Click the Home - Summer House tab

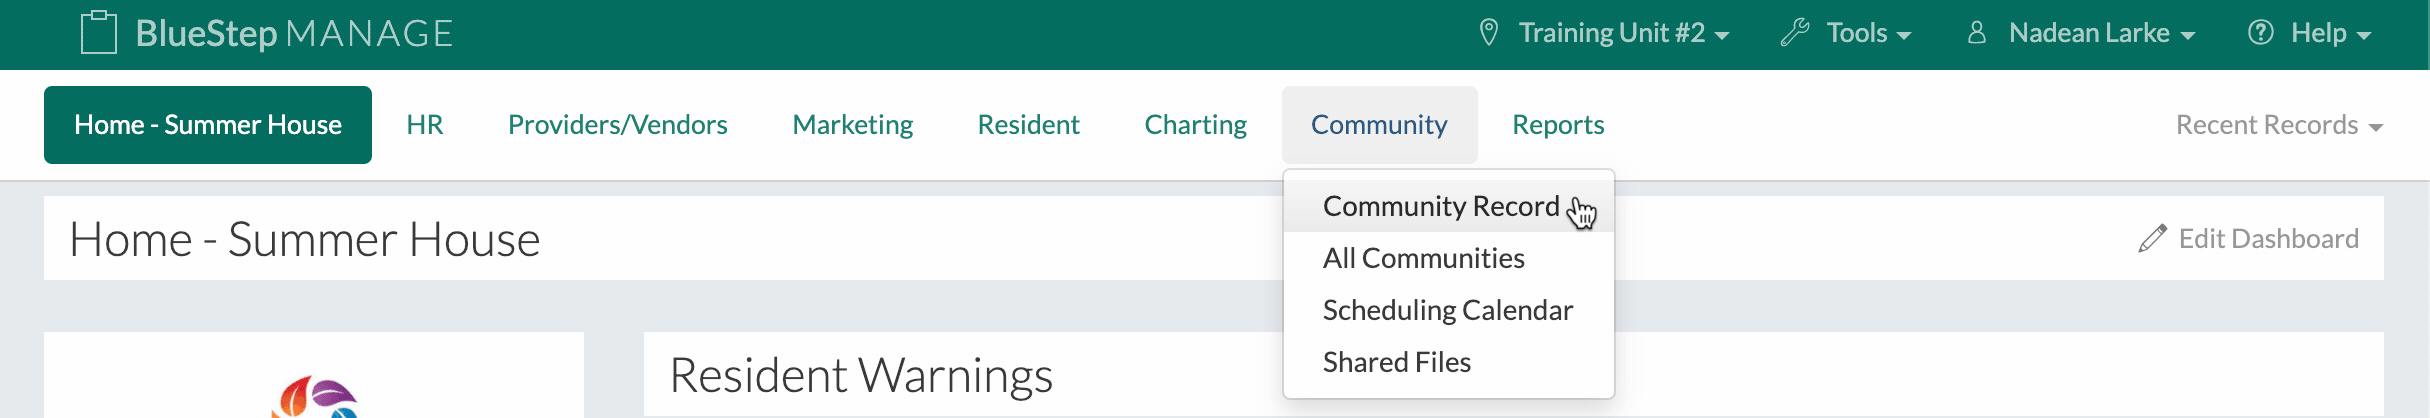[x=208, y=125]
